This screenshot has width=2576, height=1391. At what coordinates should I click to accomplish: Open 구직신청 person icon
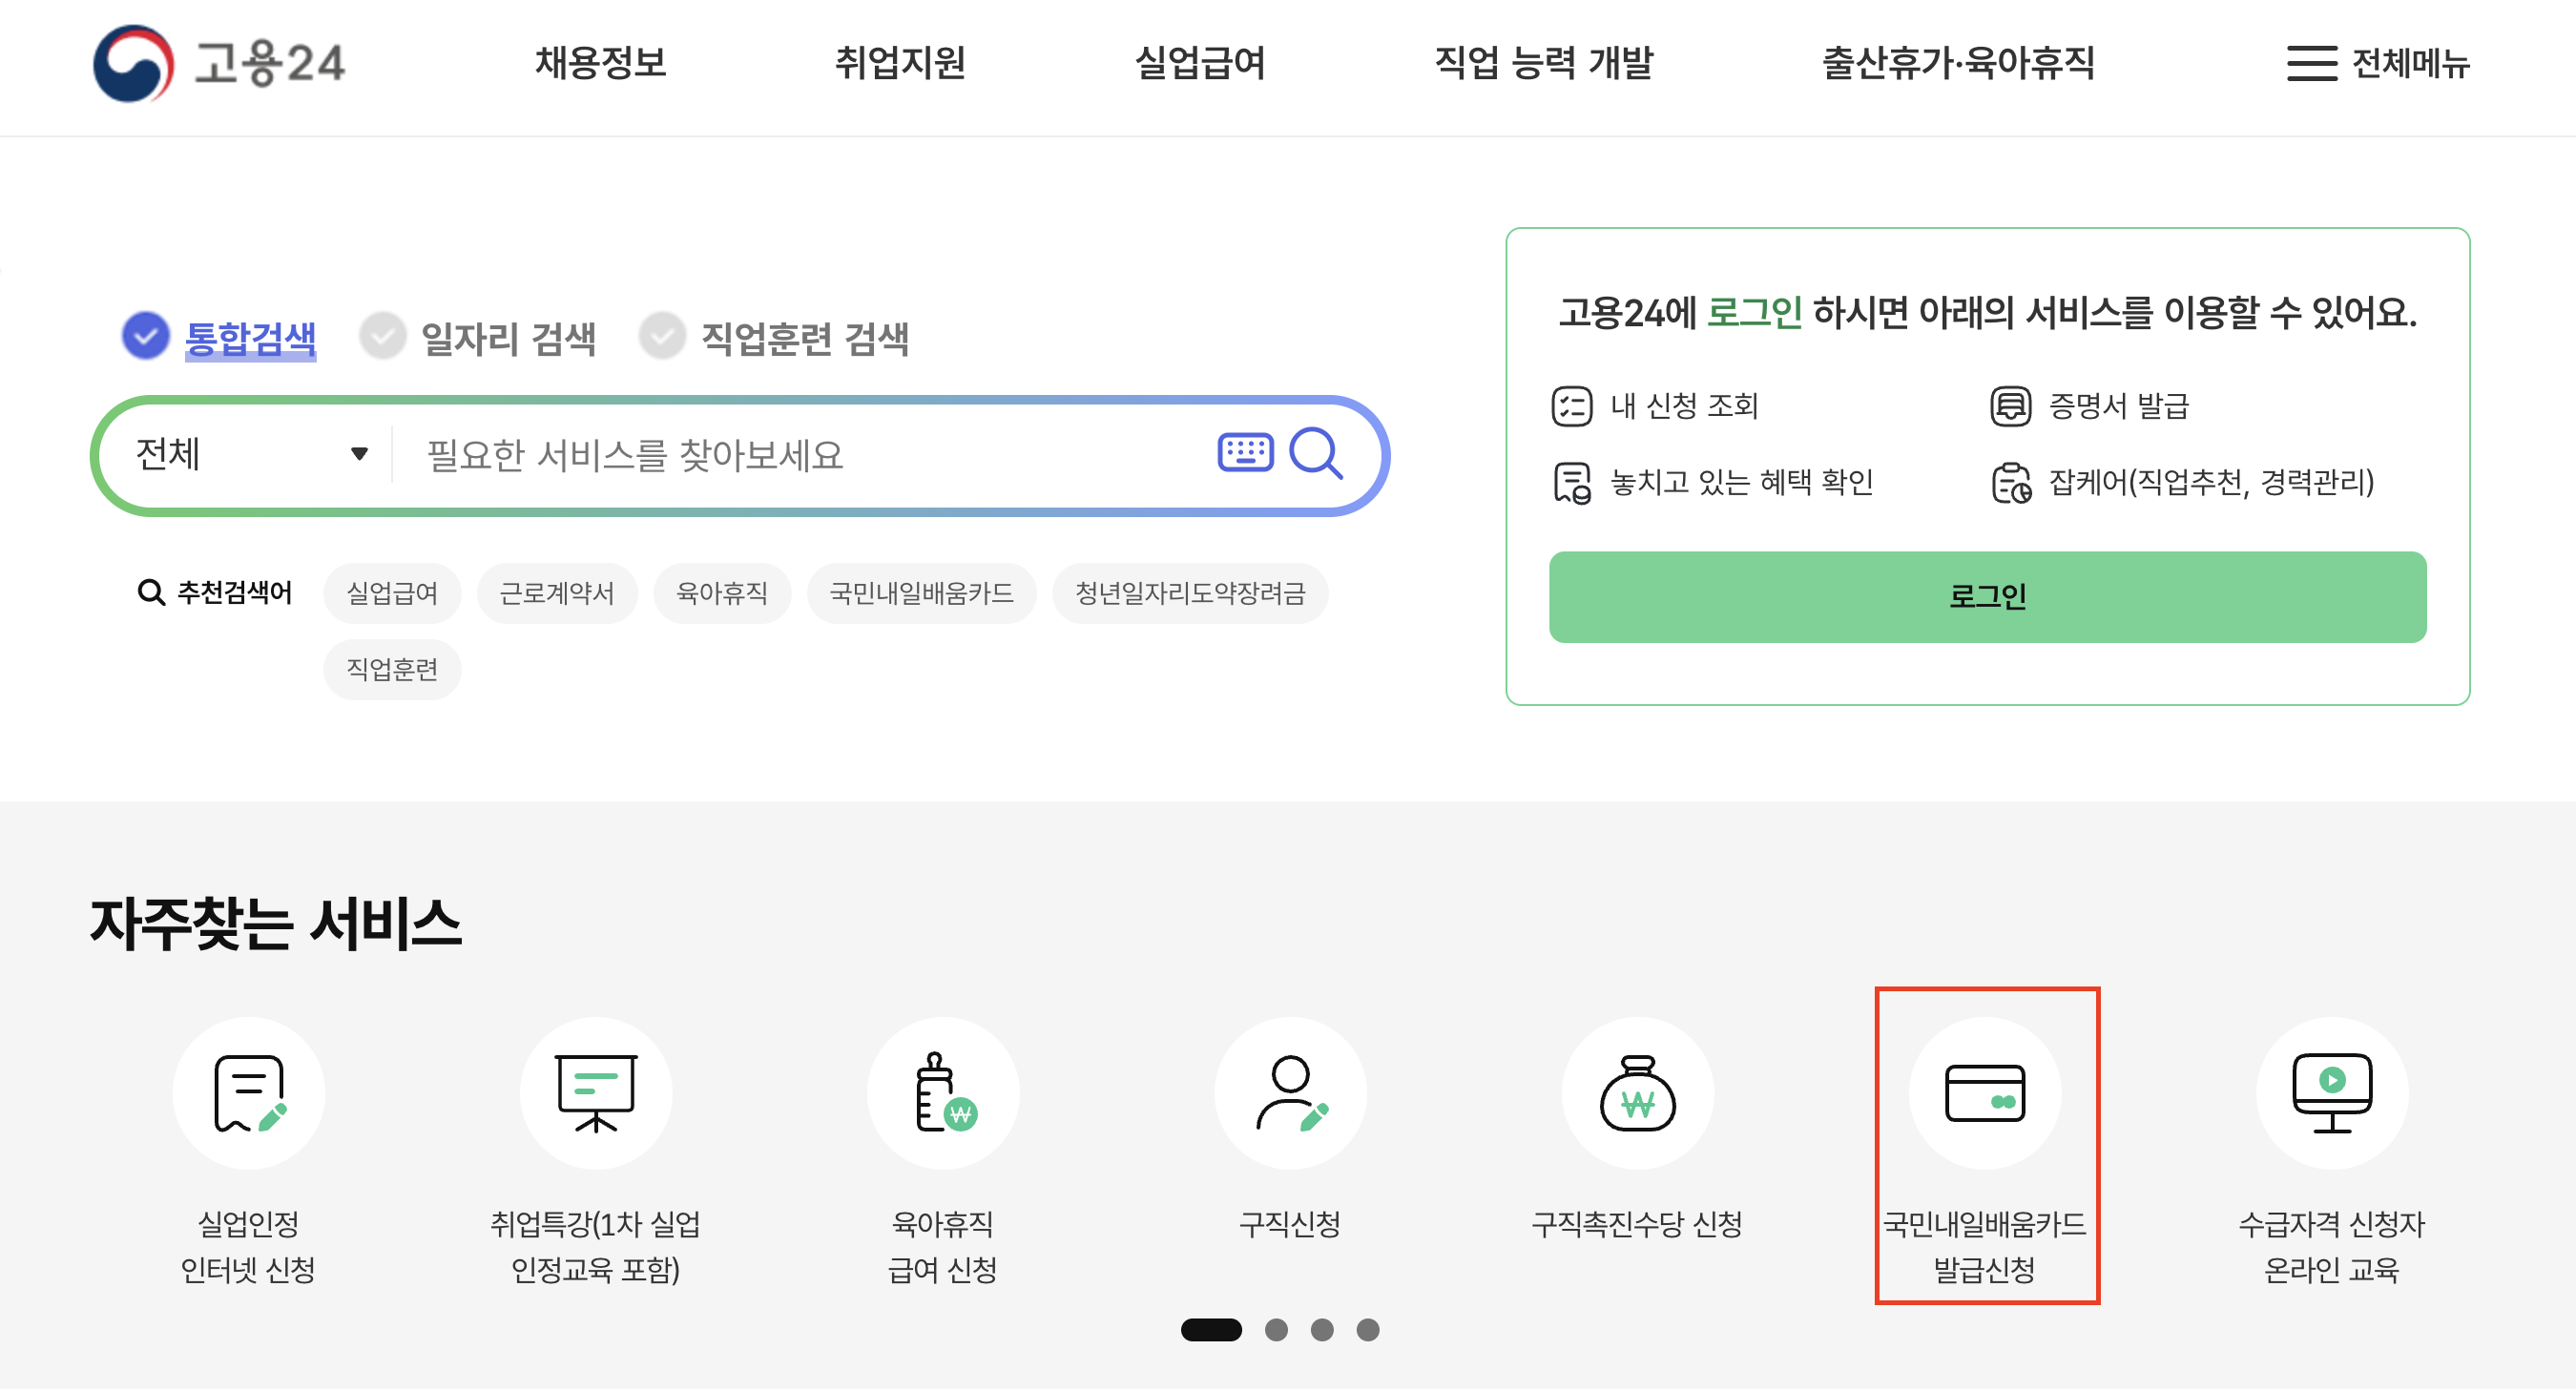tap(1290, 1094)
